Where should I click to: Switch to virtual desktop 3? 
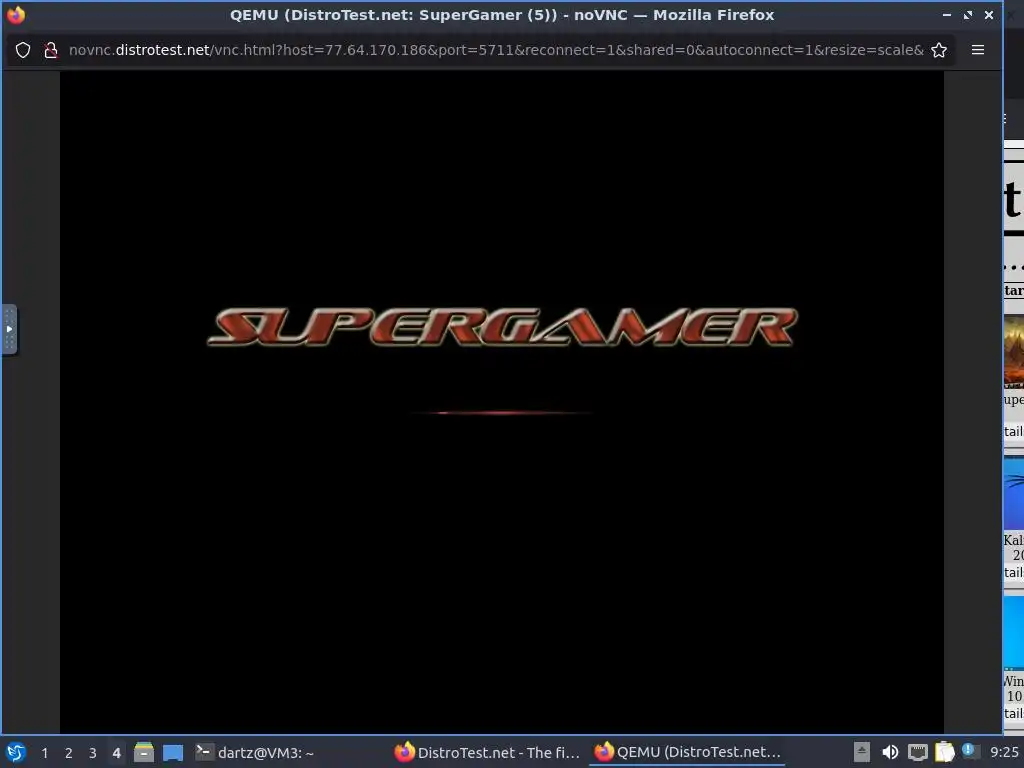tap(93, 753)
